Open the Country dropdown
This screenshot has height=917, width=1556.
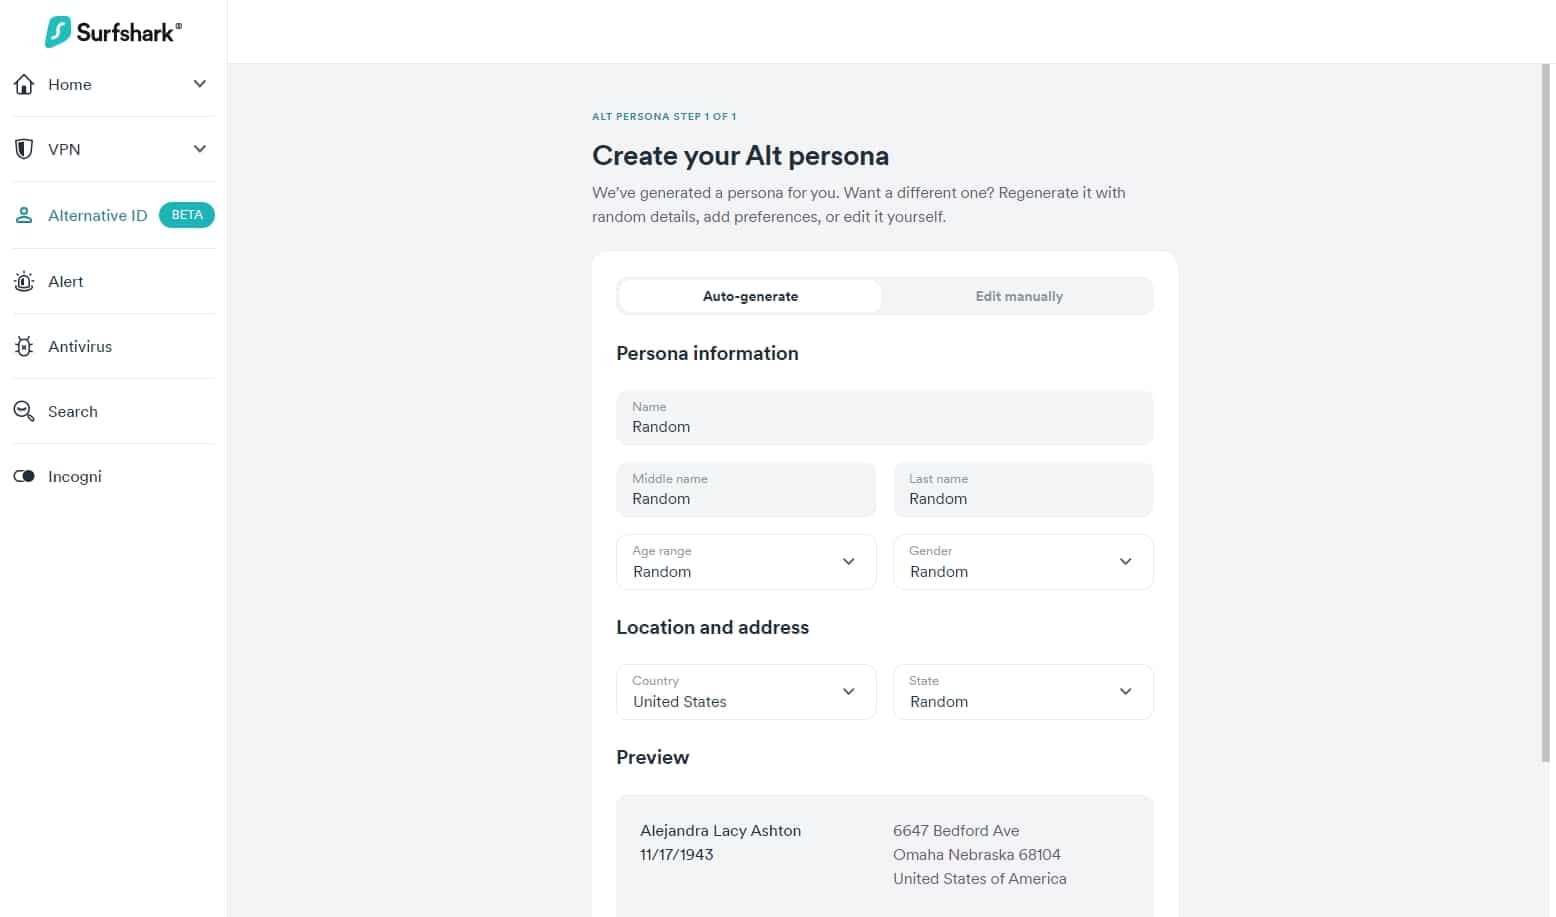(746, 692)
